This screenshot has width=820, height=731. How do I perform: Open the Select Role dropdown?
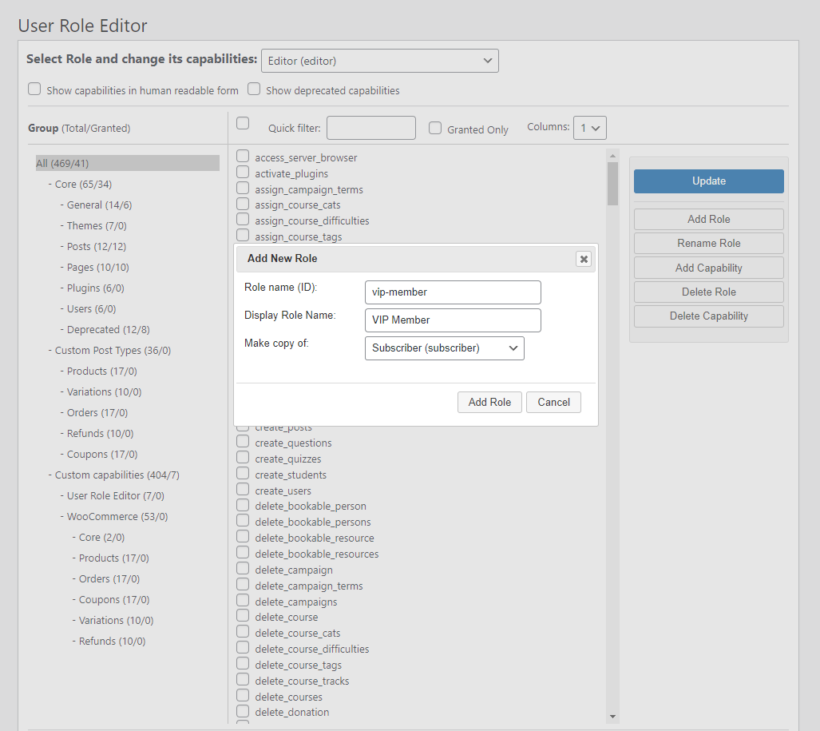point(379,61)
